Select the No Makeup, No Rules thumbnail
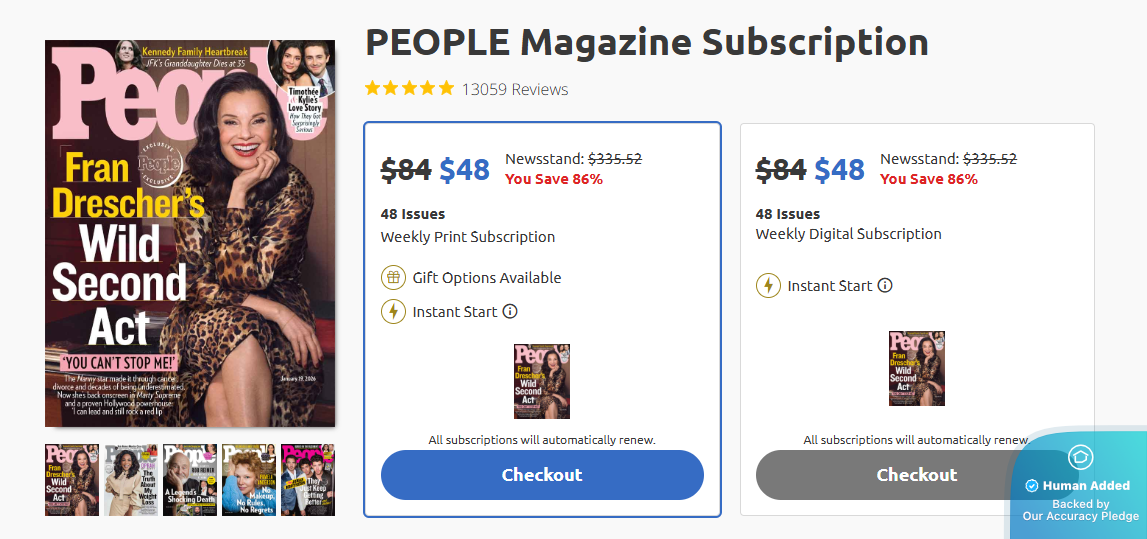 click(249, 480)
